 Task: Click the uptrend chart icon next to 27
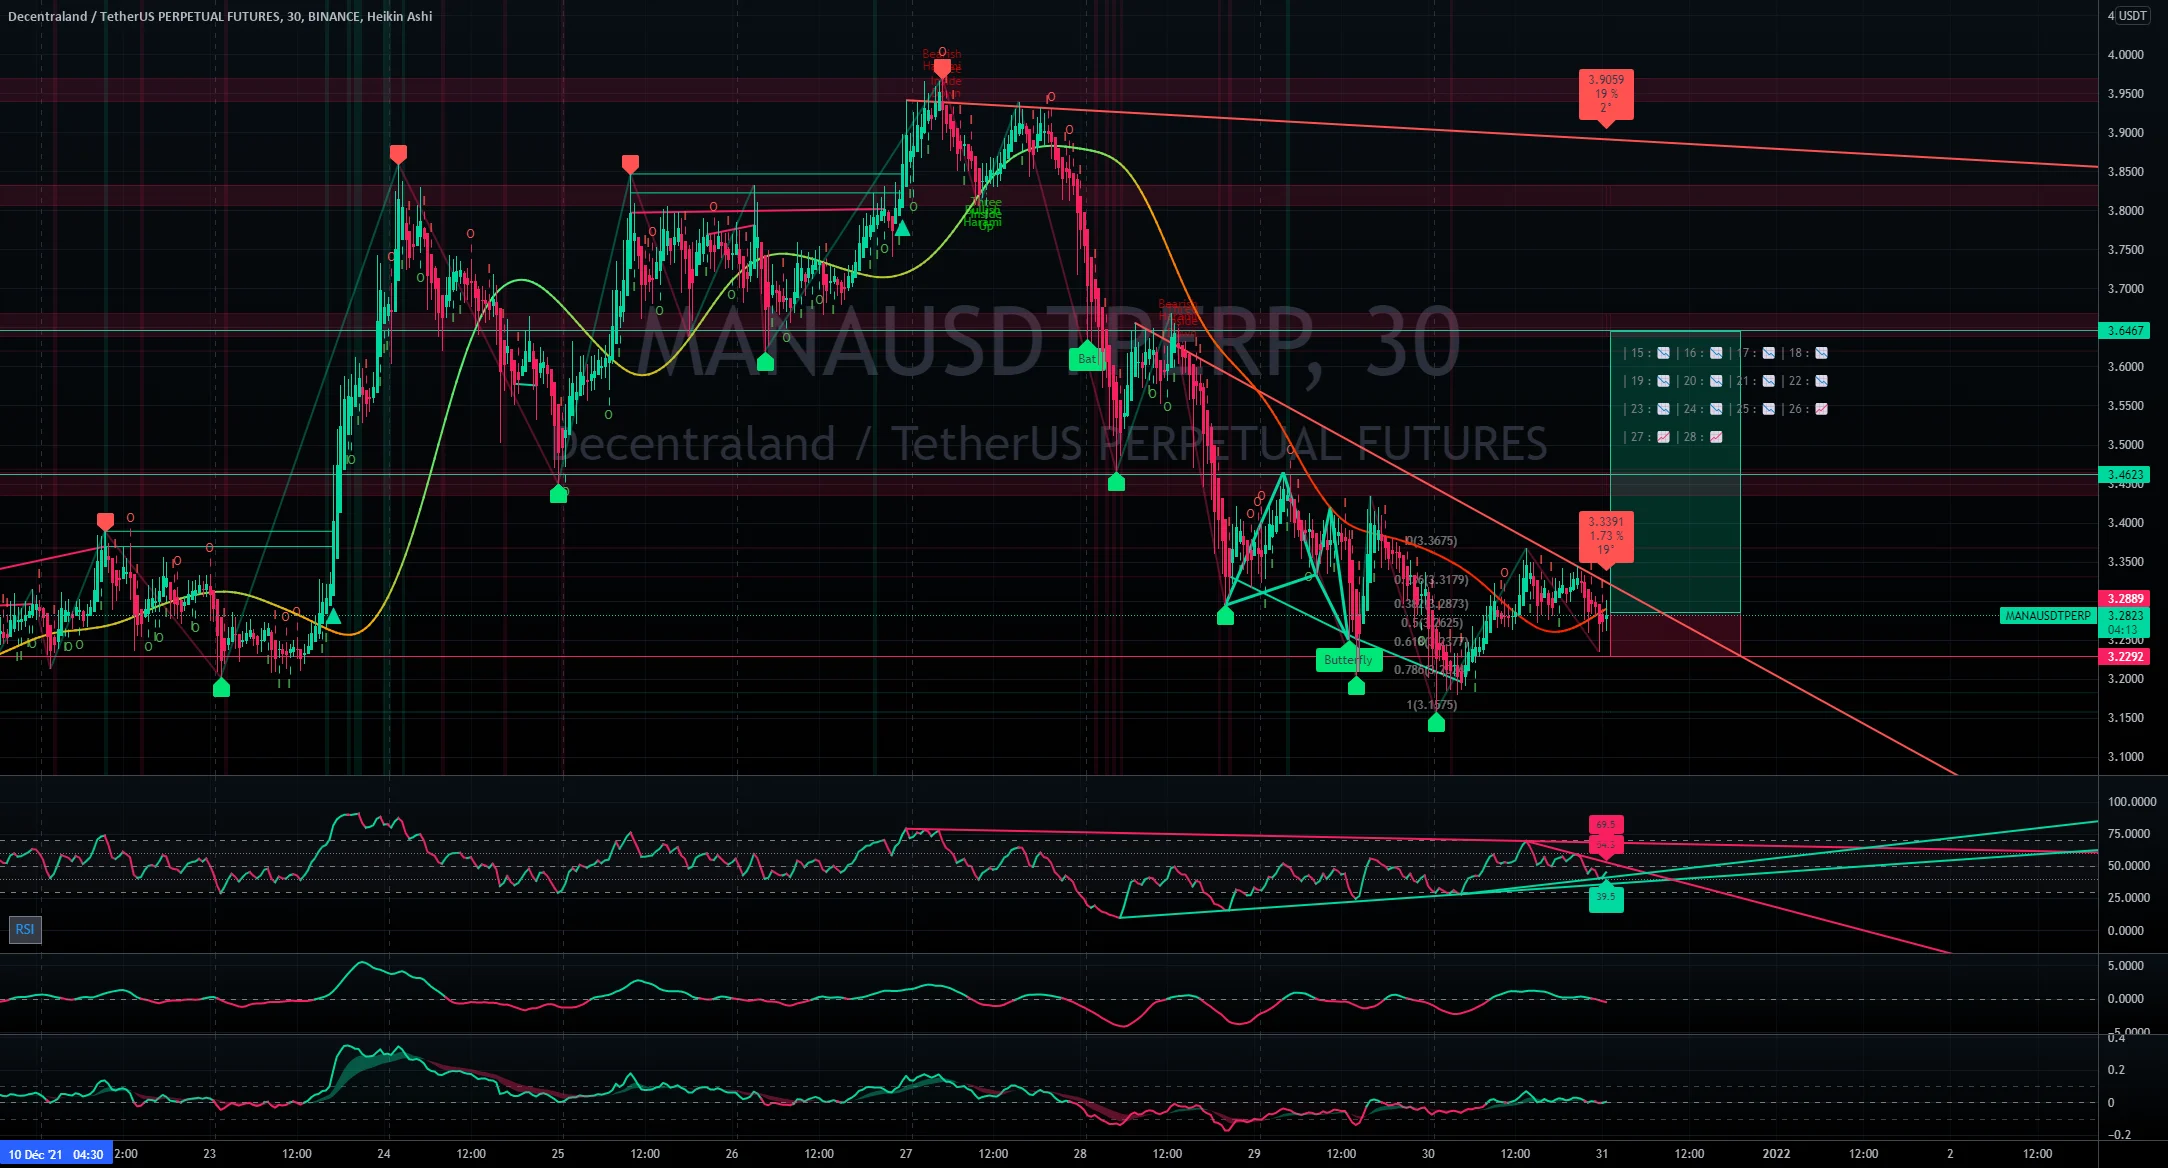pyautogui.click(x=1663, y=437)
